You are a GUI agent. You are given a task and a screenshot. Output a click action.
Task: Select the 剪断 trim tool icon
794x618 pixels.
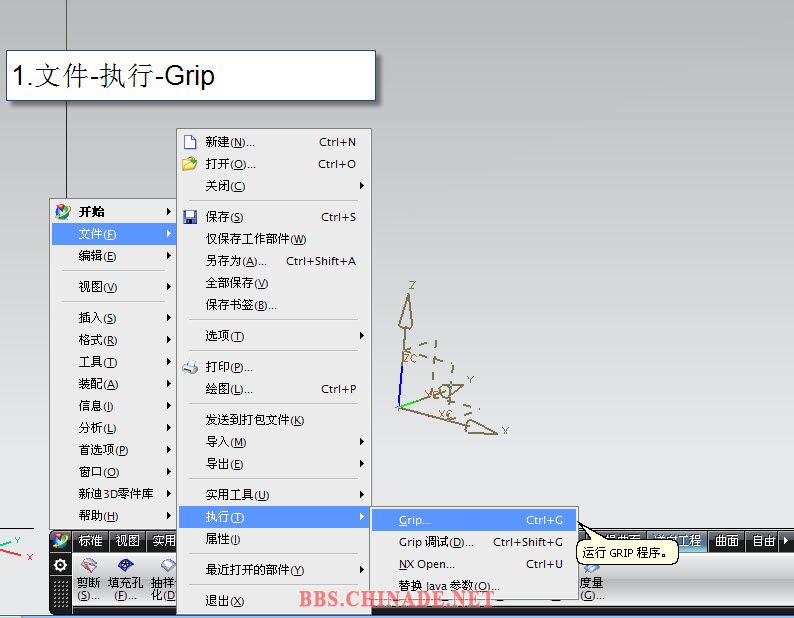click(89, 565)
